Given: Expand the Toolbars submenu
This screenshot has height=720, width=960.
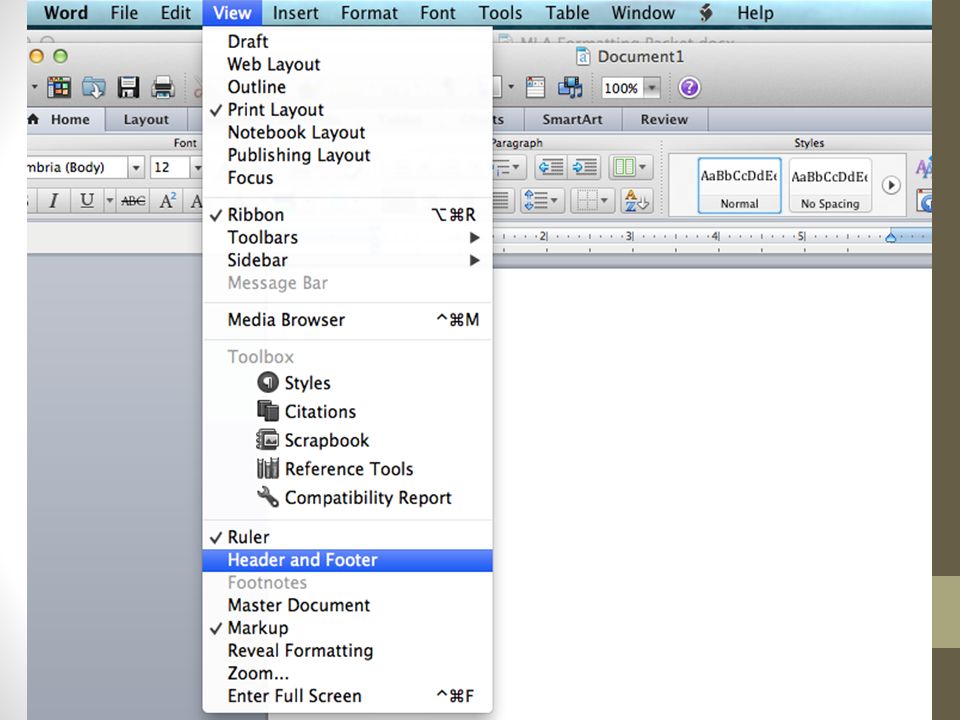Looking at the screenshot, I should tap(347, 238).
